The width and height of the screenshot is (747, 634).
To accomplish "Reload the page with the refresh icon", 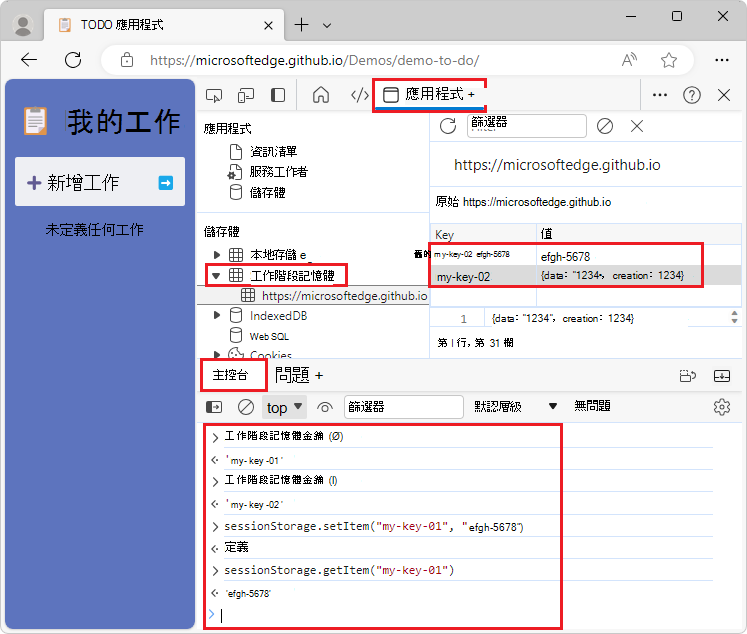I will [x=73, y=60].
